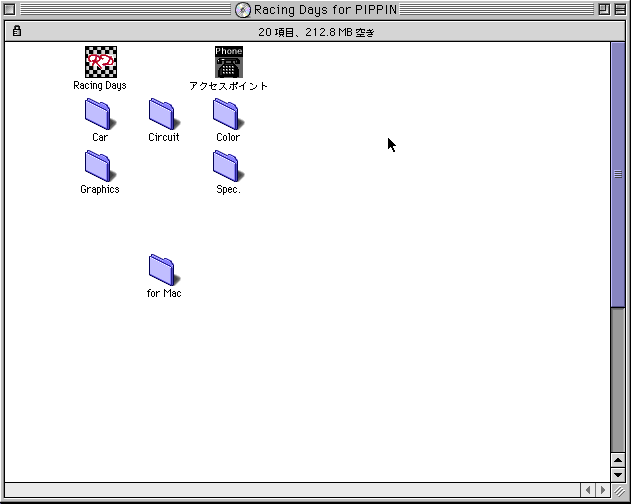Click the window close box
Viewport: 631px width, 504px height.
pos(10,9)
